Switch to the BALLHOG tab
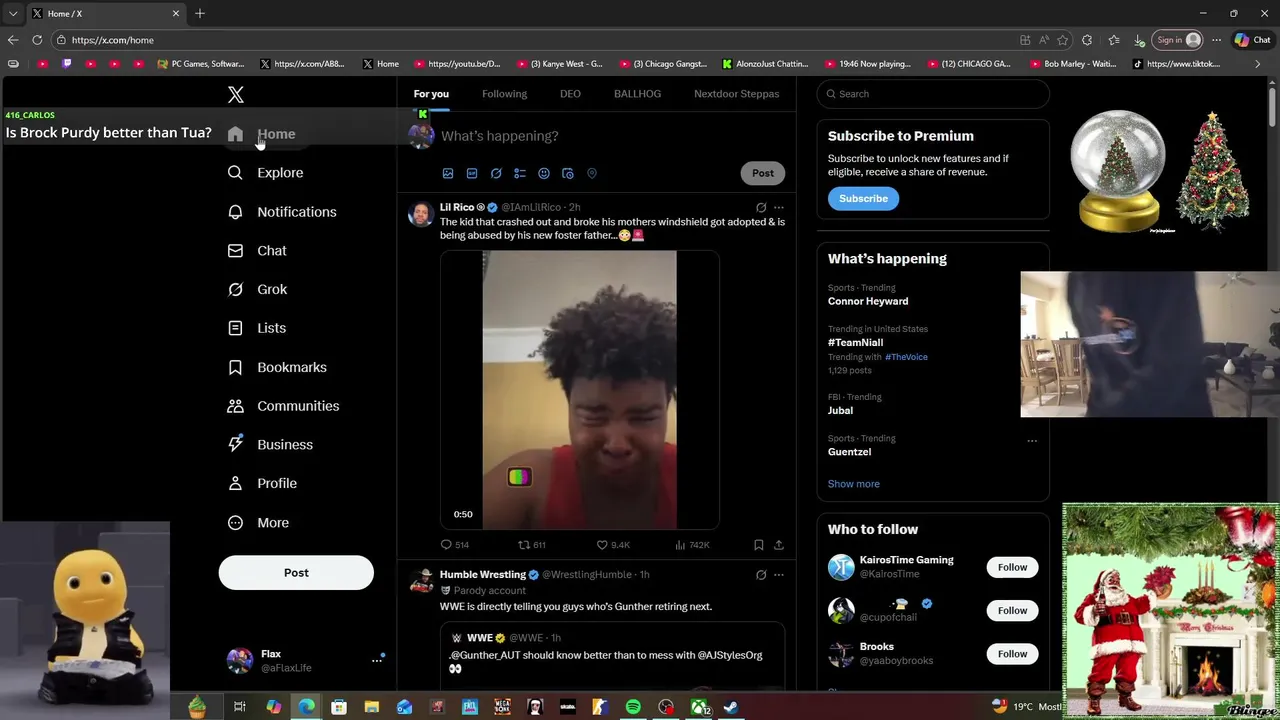 coord(637,94)
